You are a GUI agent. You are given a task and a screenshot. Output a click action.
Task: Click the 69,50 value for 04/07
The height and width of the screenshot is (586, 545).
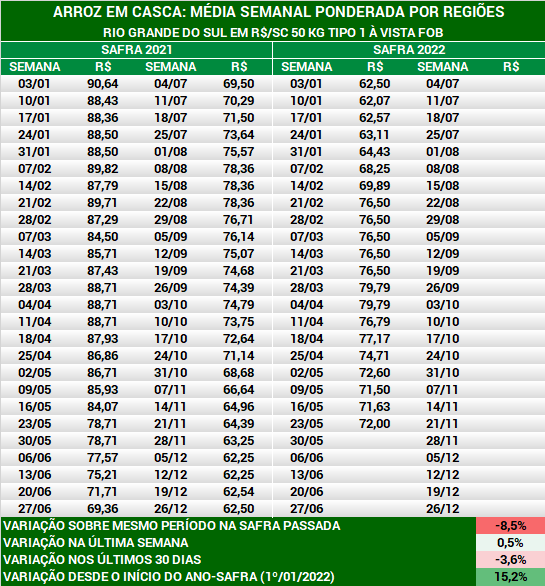coord(239,84)
